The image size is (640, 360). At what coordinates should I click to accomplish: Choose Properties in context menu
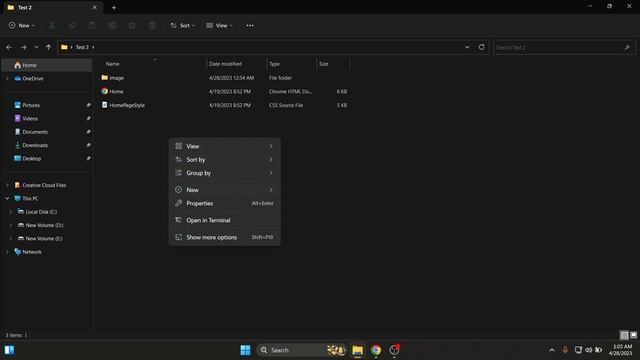(224, 203)
